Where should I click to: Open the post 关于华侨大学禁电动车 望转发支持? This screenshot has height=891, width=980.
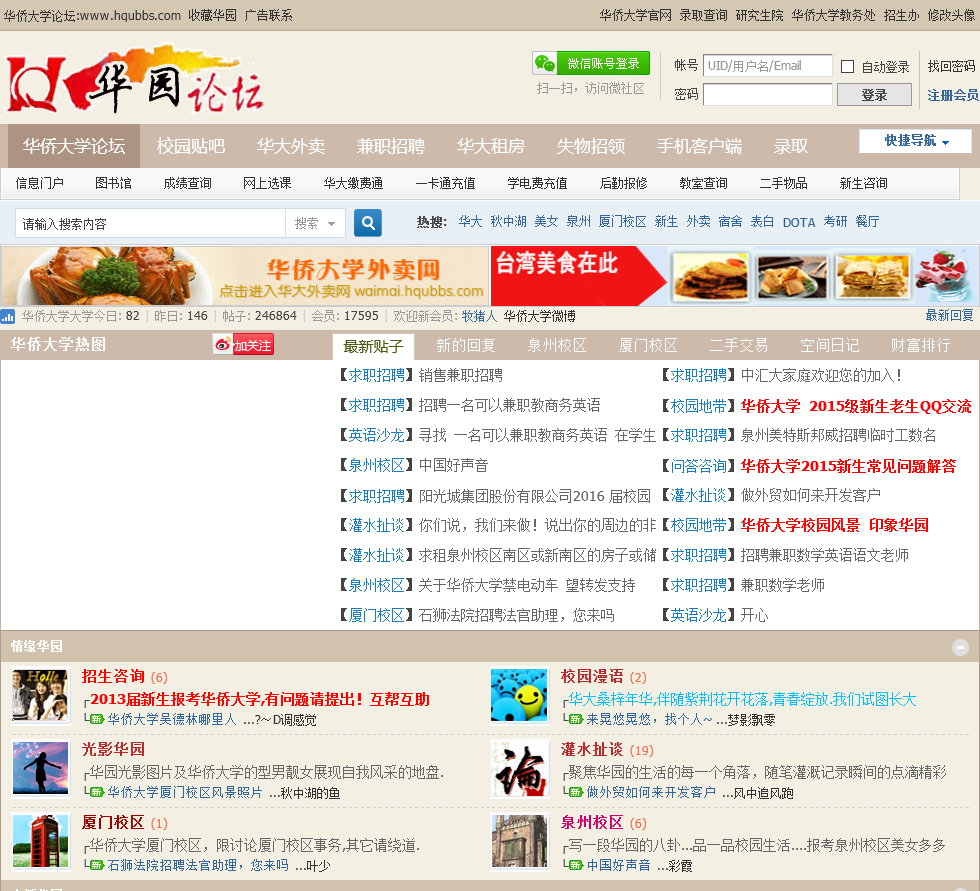[527, 585]
